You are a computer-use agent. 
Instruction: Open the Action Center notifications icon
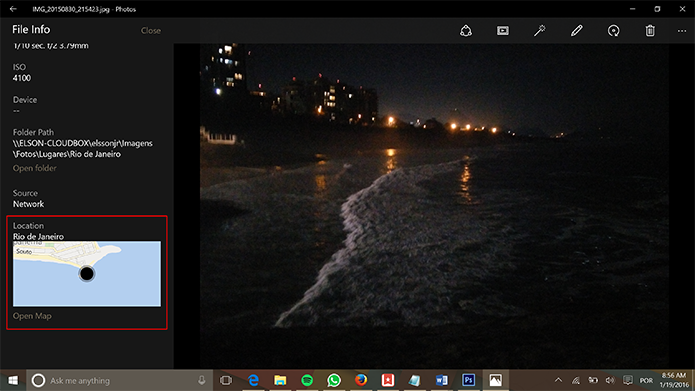click(628, 380)
